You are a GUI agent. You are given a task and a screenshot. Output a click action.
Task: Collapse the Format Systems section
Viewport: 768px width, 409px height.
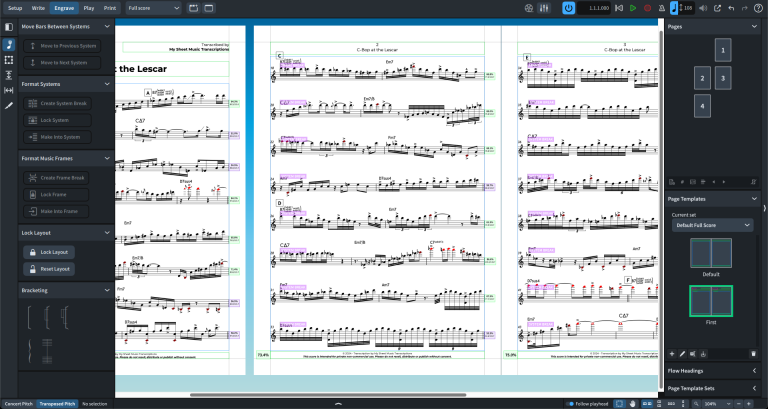click(x=107, y=84)
